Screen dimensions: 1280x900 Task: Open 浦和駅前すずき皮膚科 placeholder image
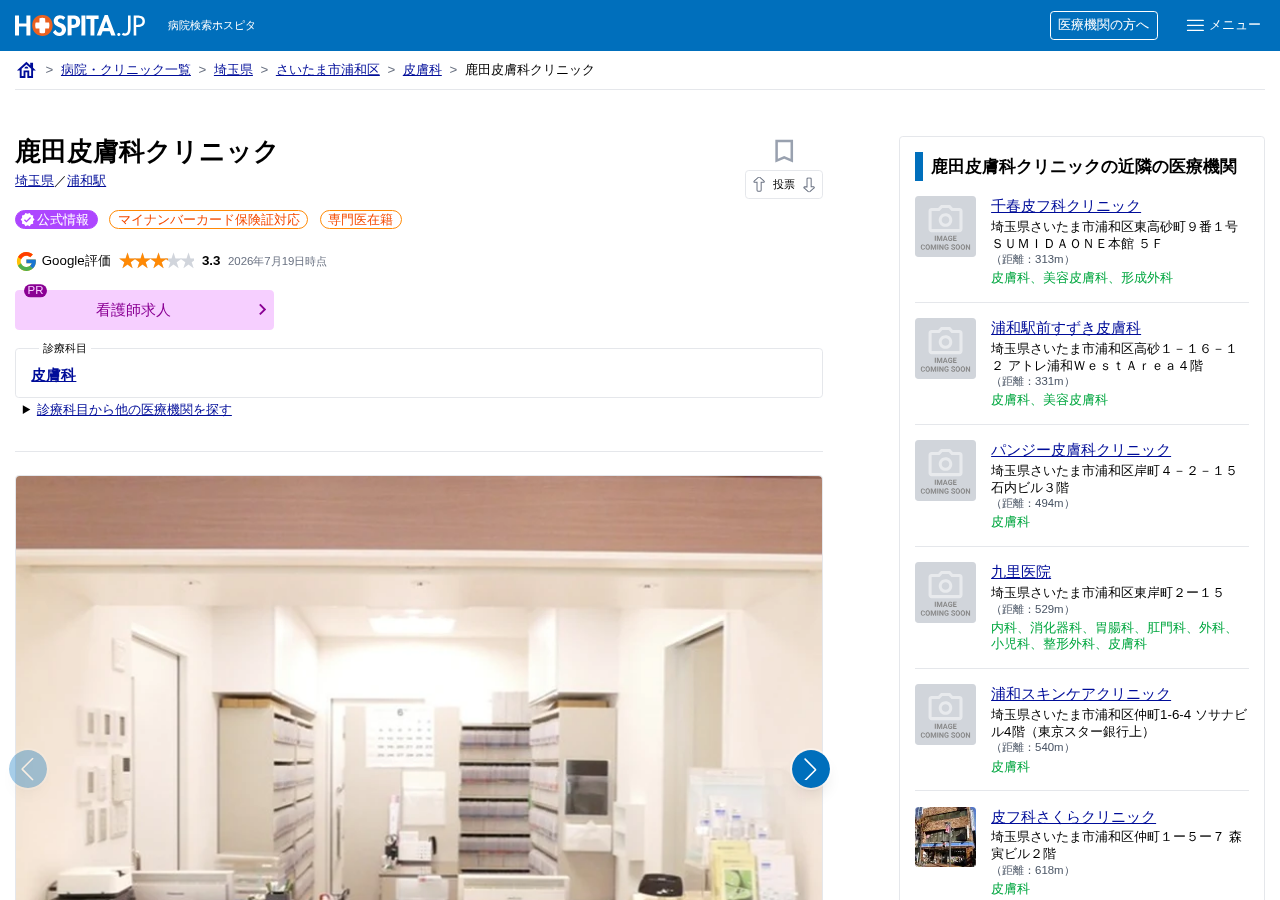pos(945,348)
